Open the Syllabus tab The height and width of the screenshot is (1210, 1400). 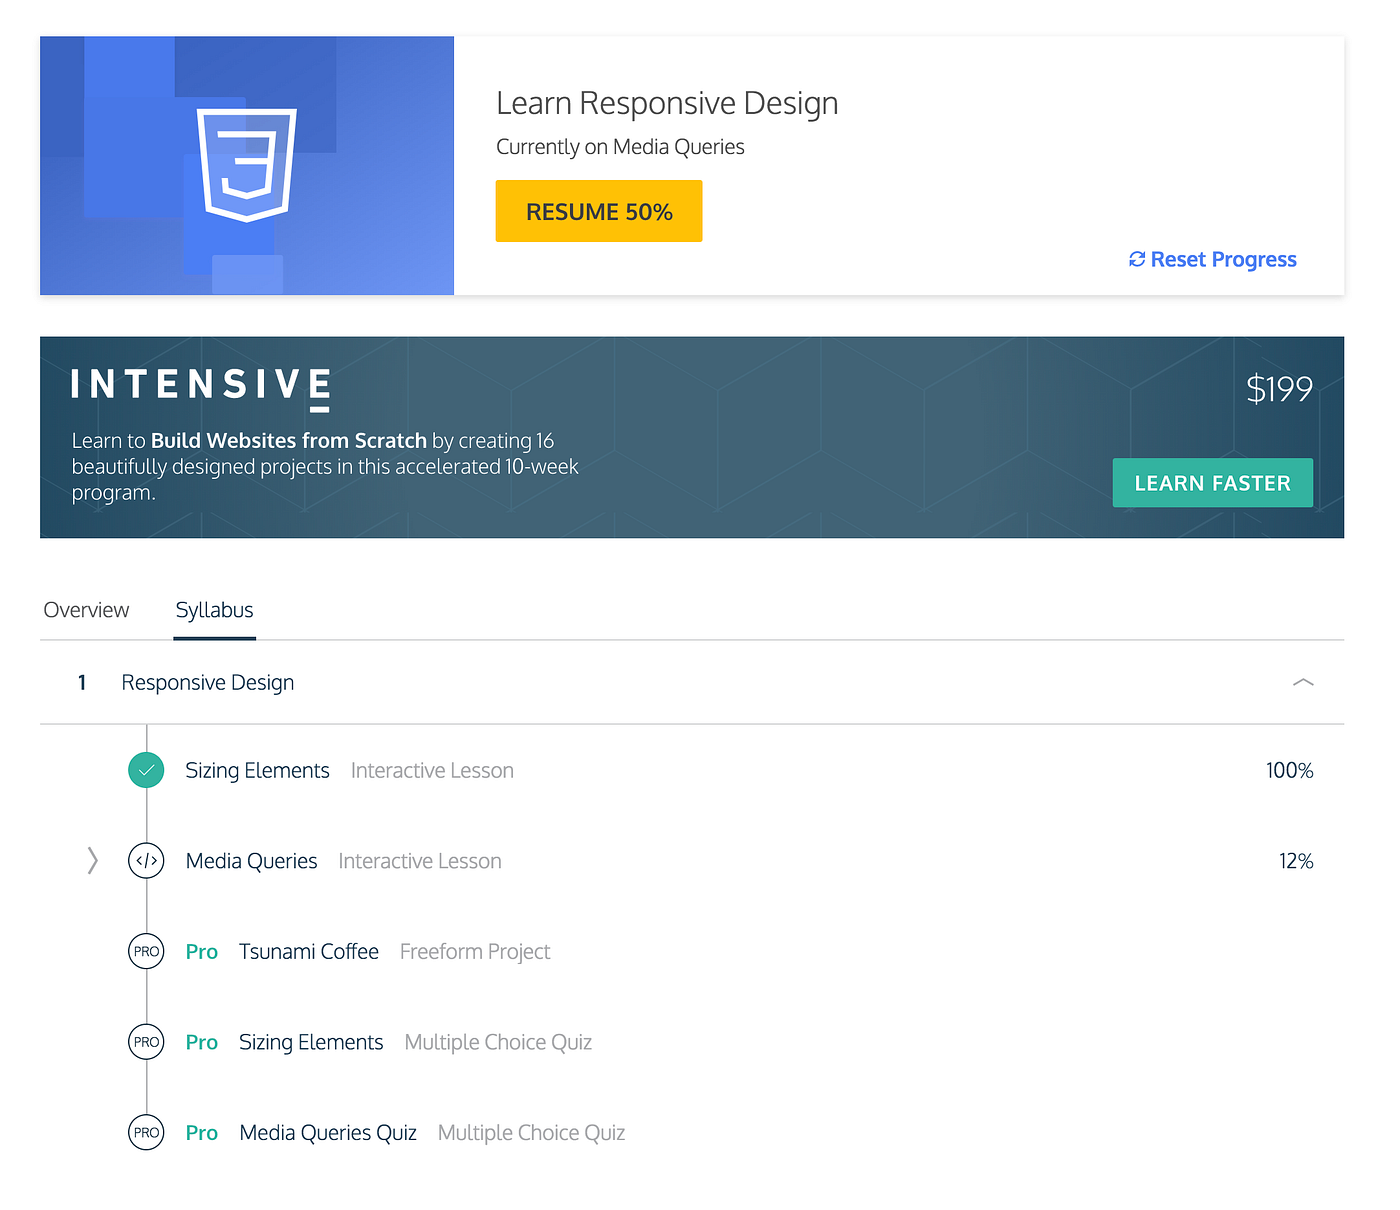coord(214,609)
